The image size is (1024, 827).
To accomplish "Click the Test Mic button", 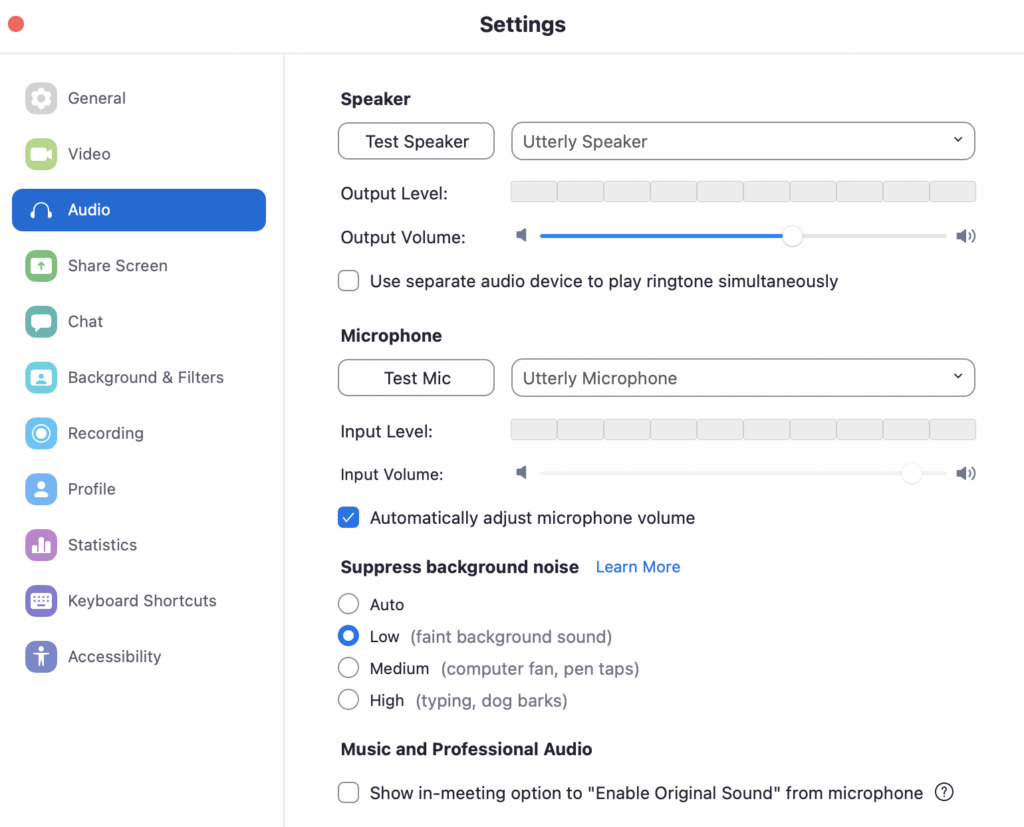I will [x=416, y=378].
